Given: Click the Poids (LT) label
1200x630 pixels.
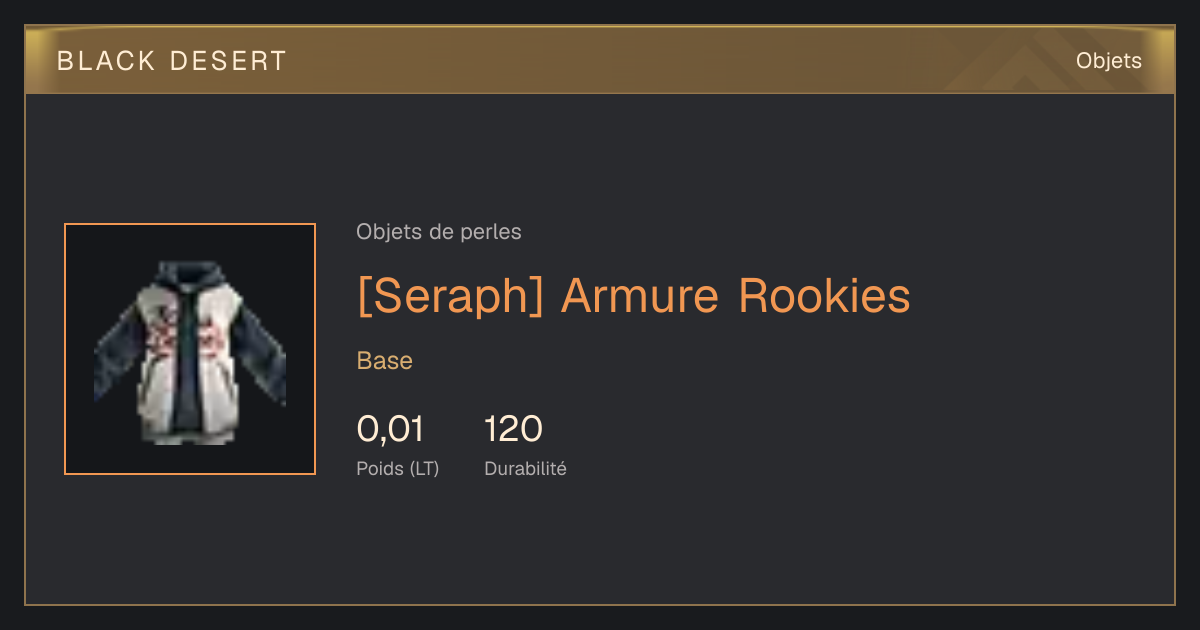Looking at the screenshot, I should coord(398,468).
